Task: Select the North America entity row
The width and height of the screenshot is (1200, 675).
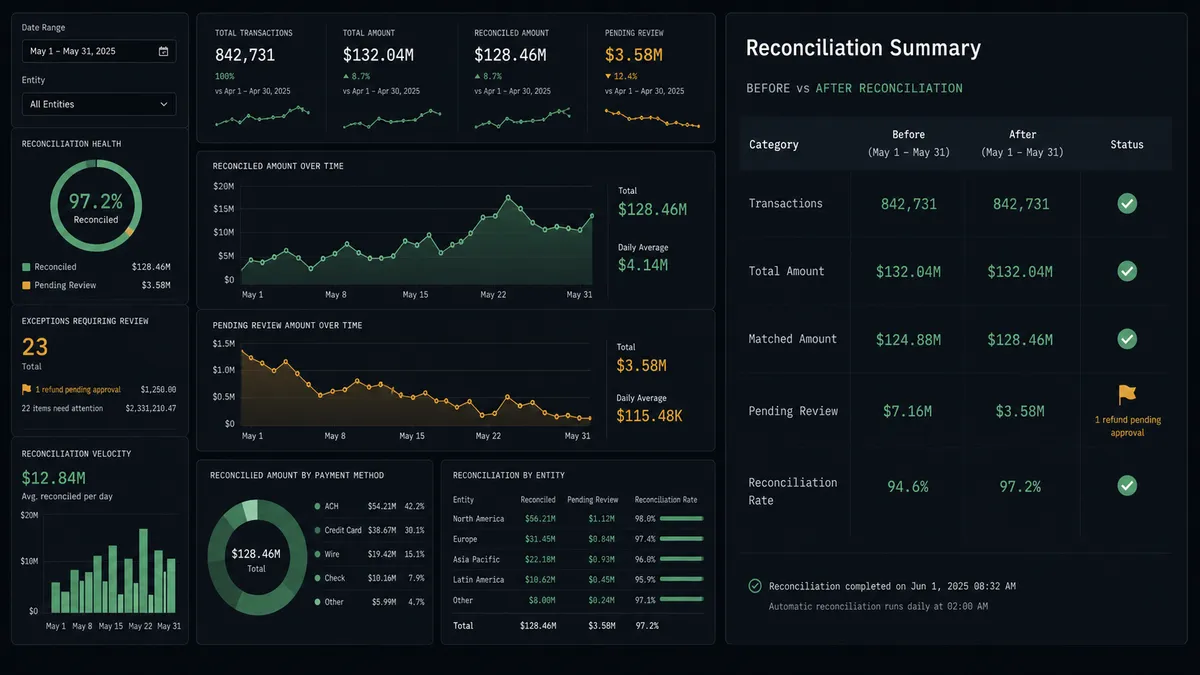Action: 578,519
